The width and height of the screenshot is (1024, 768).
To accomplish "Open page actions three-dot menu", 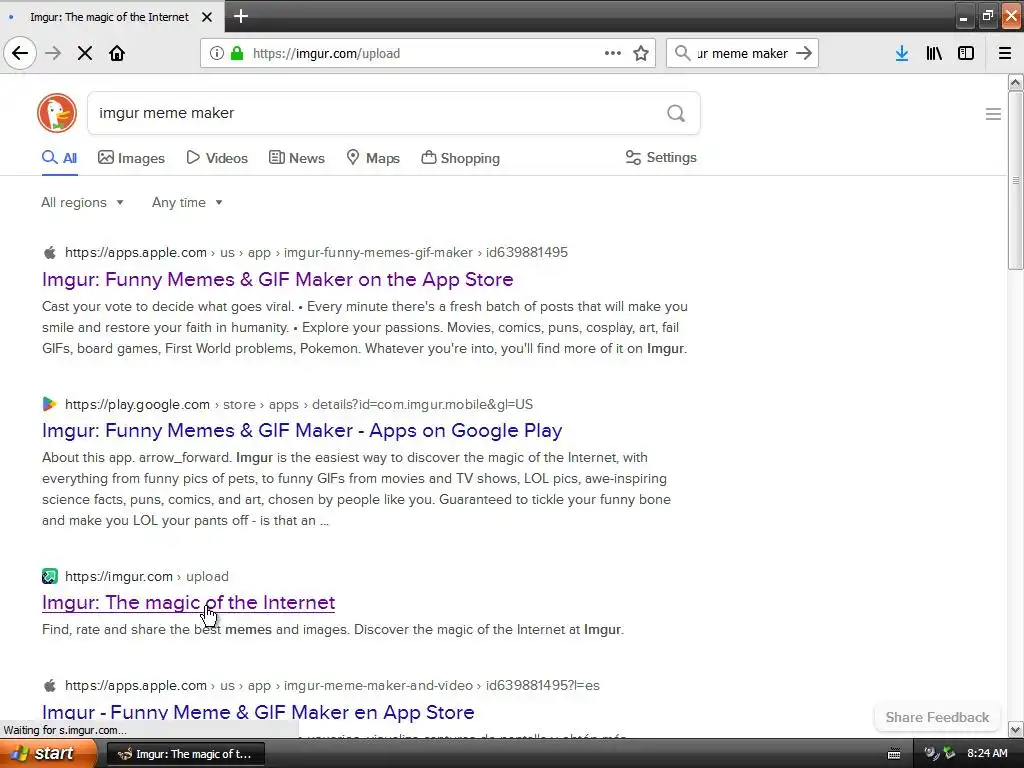I will pos(613,53).
